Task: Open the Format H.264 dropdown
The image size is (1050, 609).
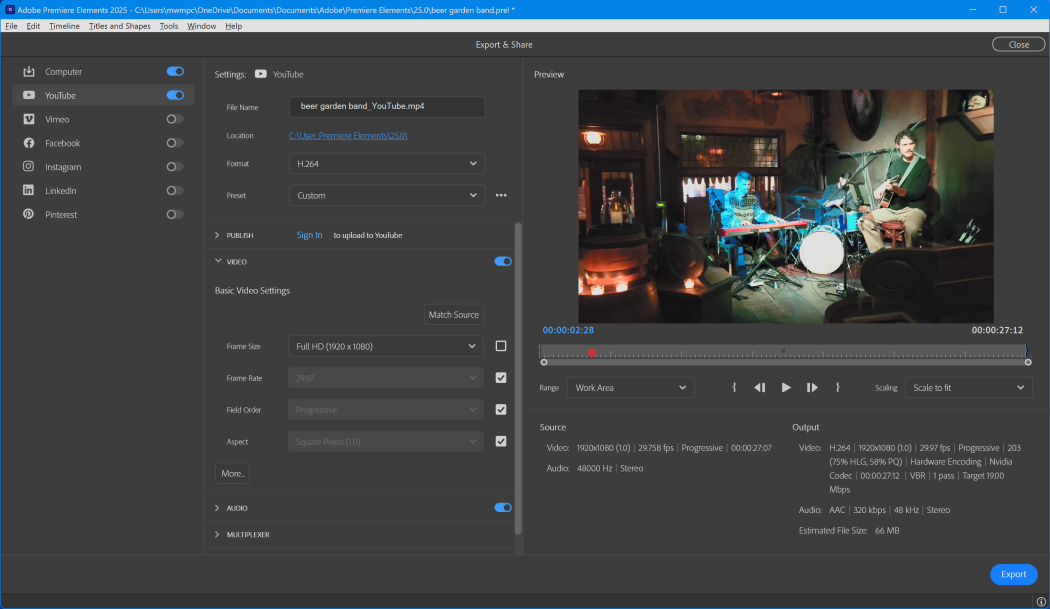Action: [x=386, y=163]
